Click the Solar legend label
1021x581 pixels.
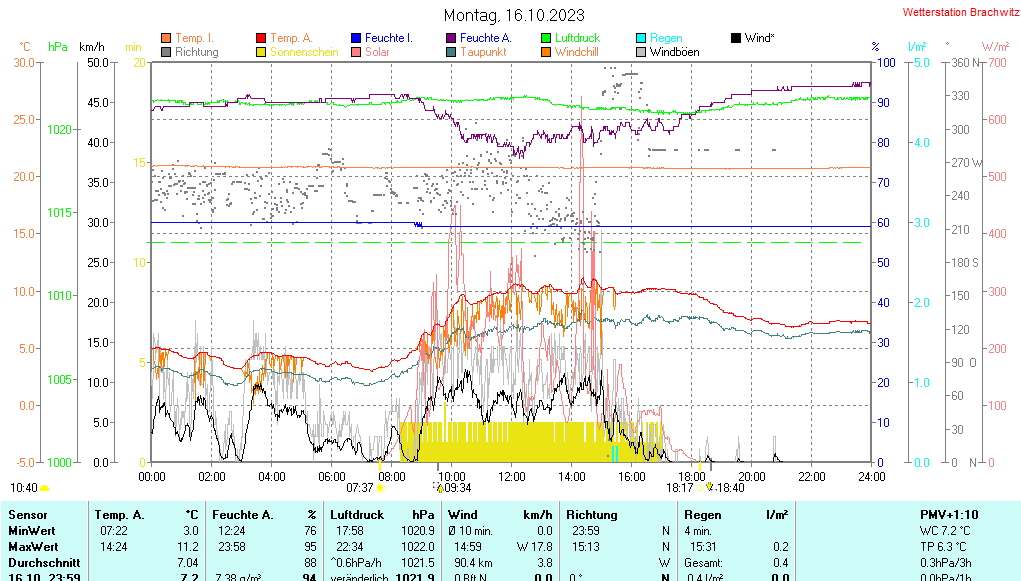tap(377, 52)
